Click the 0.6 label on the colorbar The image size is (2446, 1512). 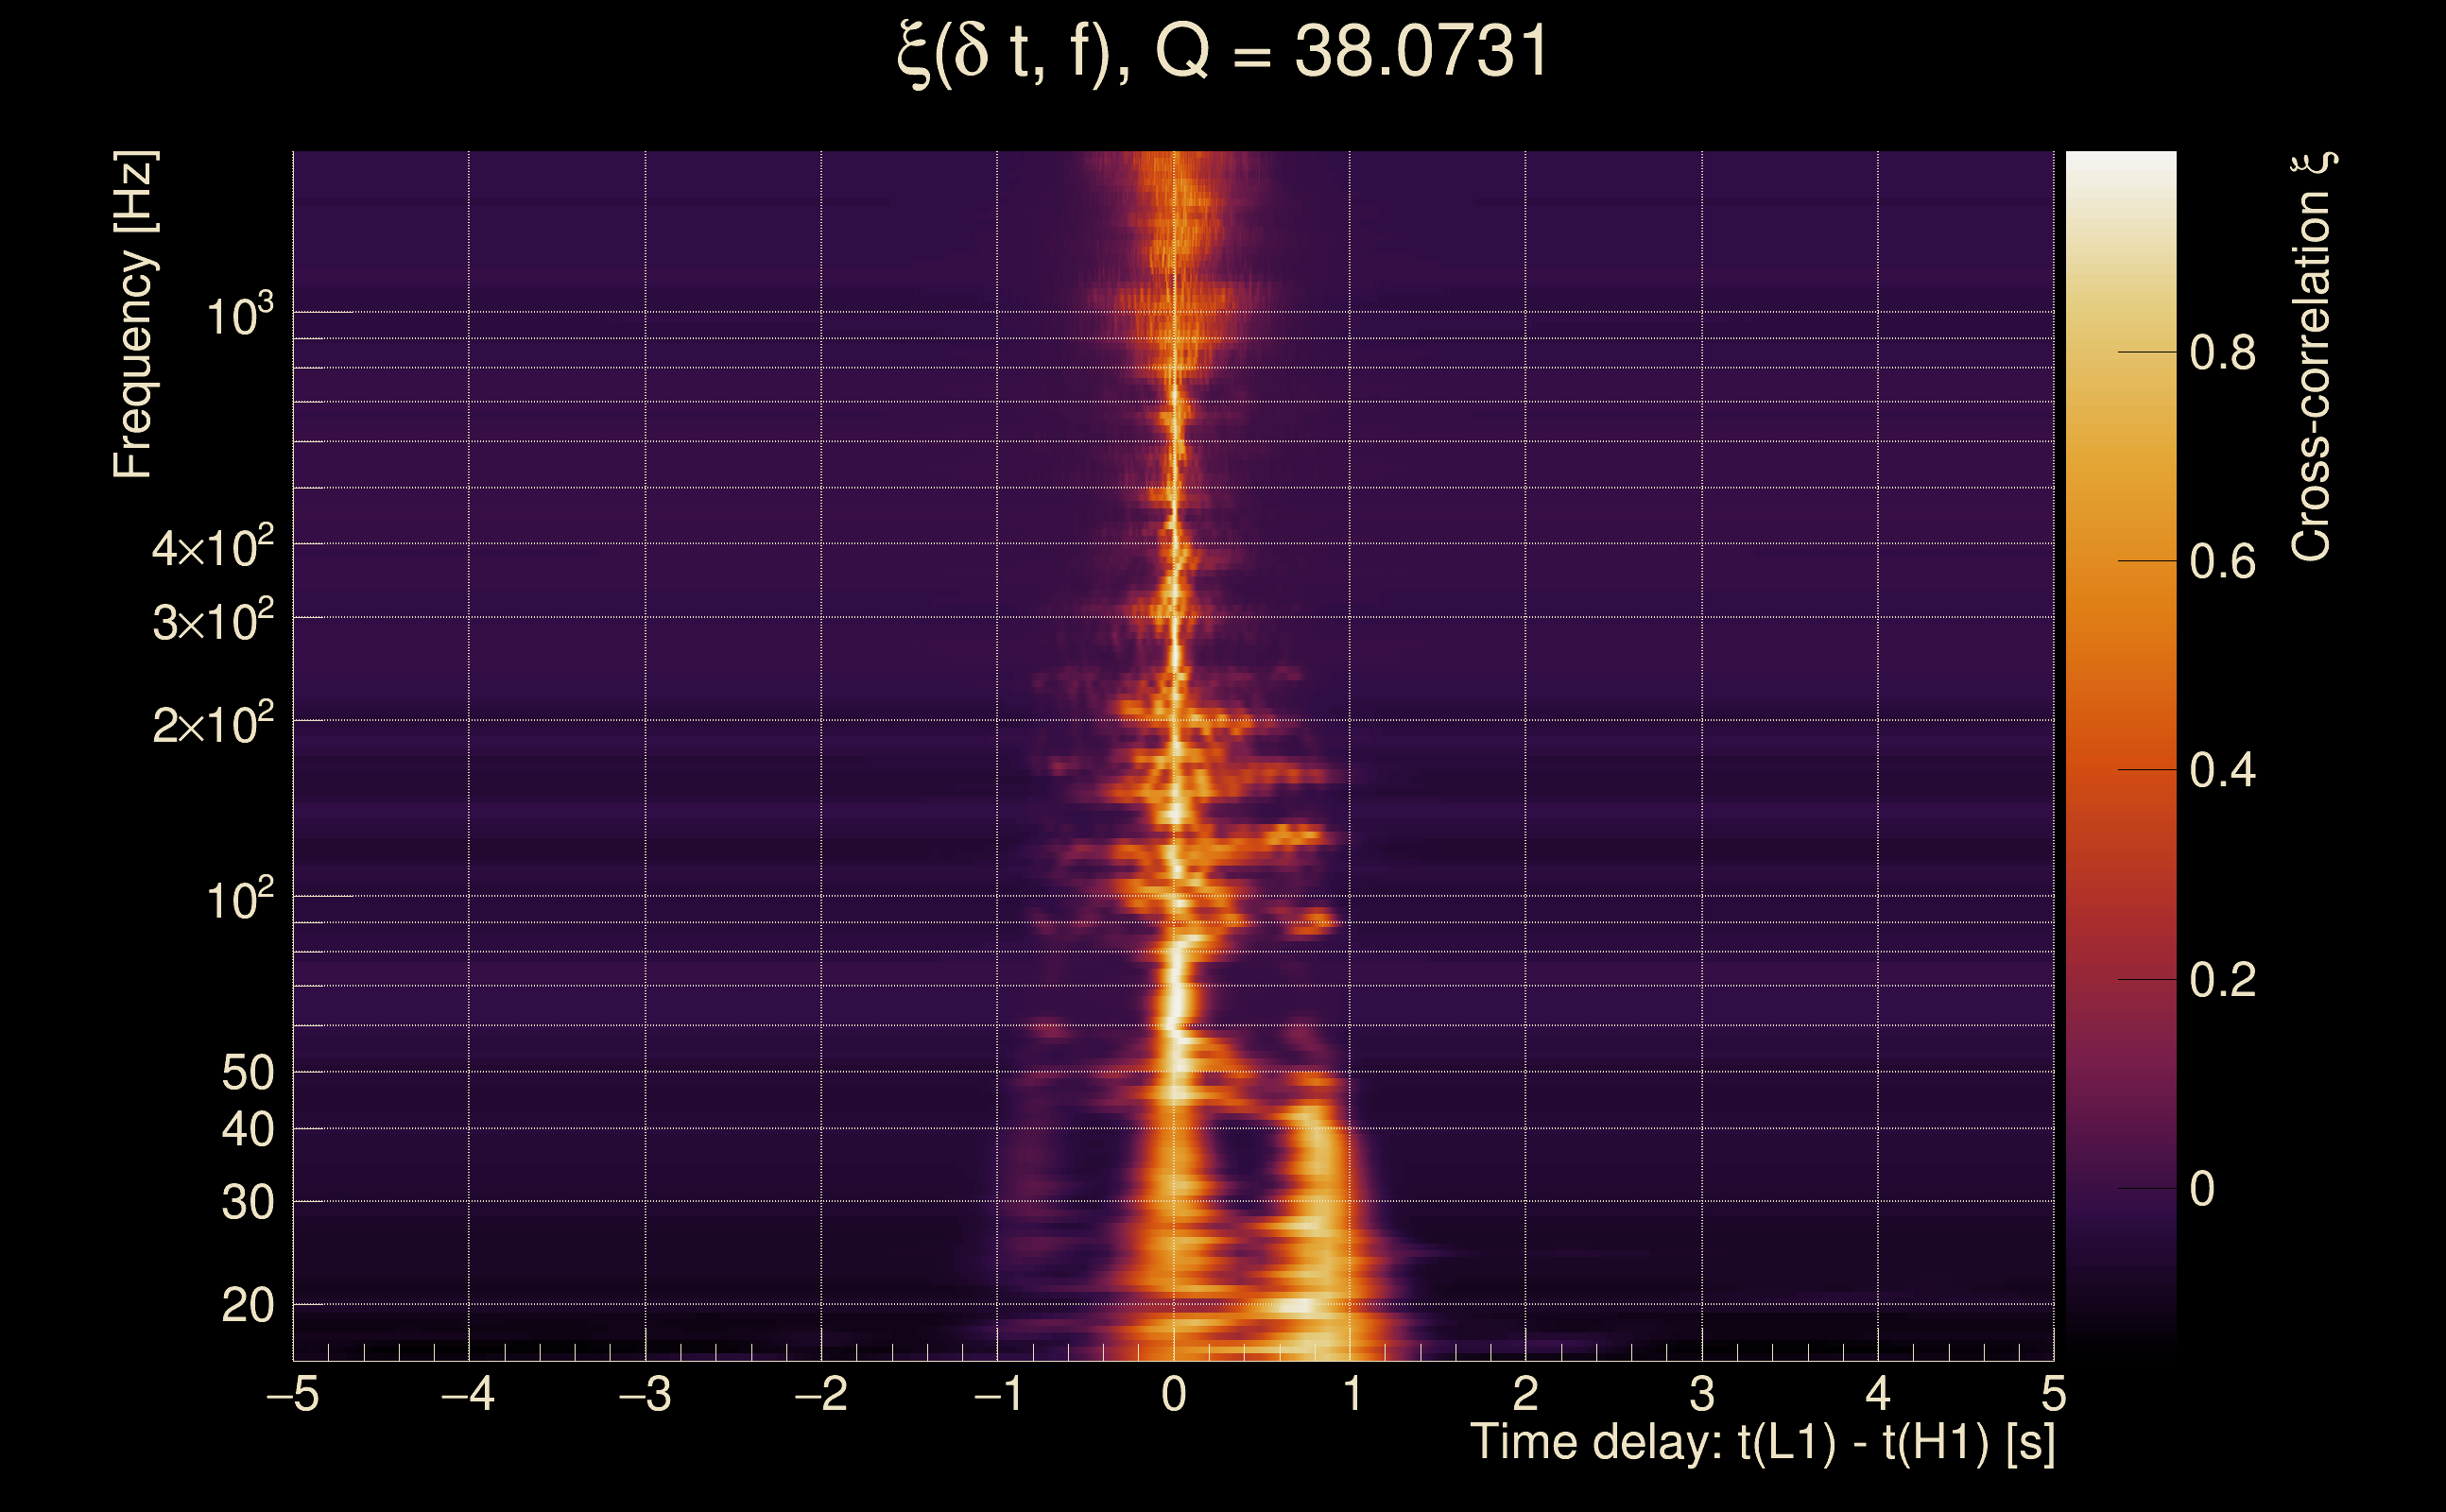coord(2222,562)
